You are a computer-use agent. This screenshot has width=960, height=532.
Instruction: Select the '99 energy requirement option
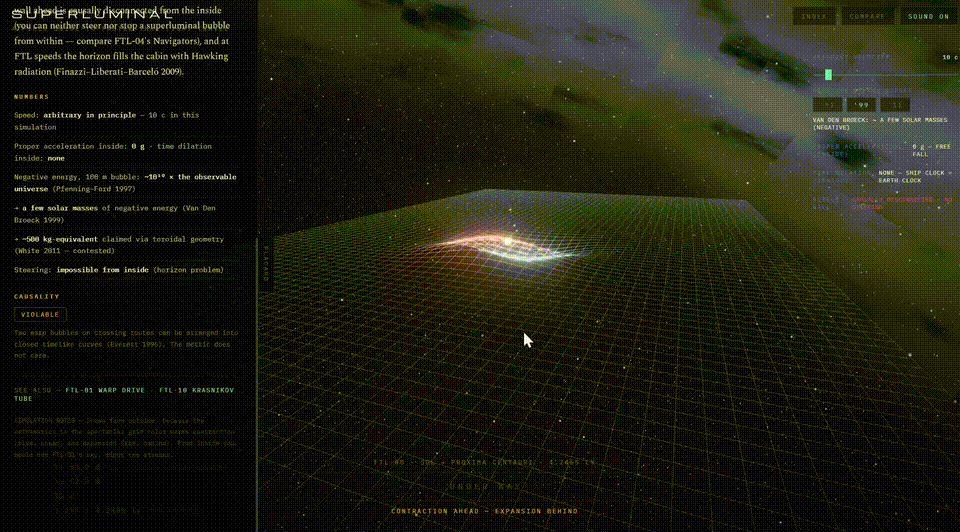pyautogui.click(x=861, y=105)
